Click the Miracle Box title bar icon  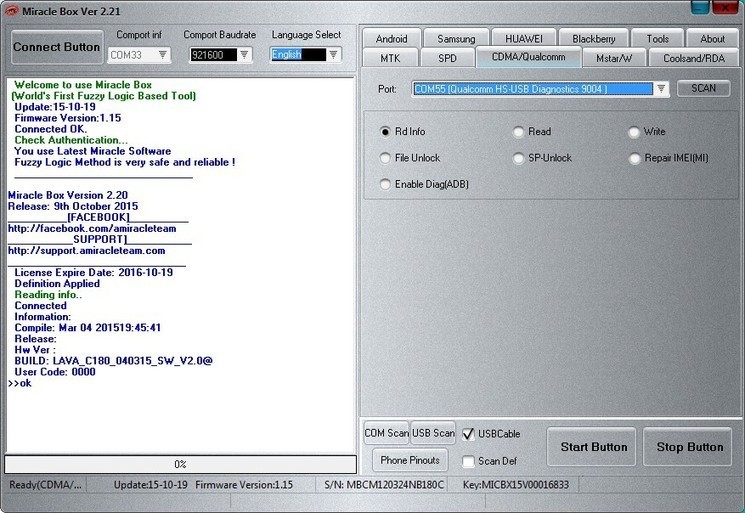[x=11, y=10]
